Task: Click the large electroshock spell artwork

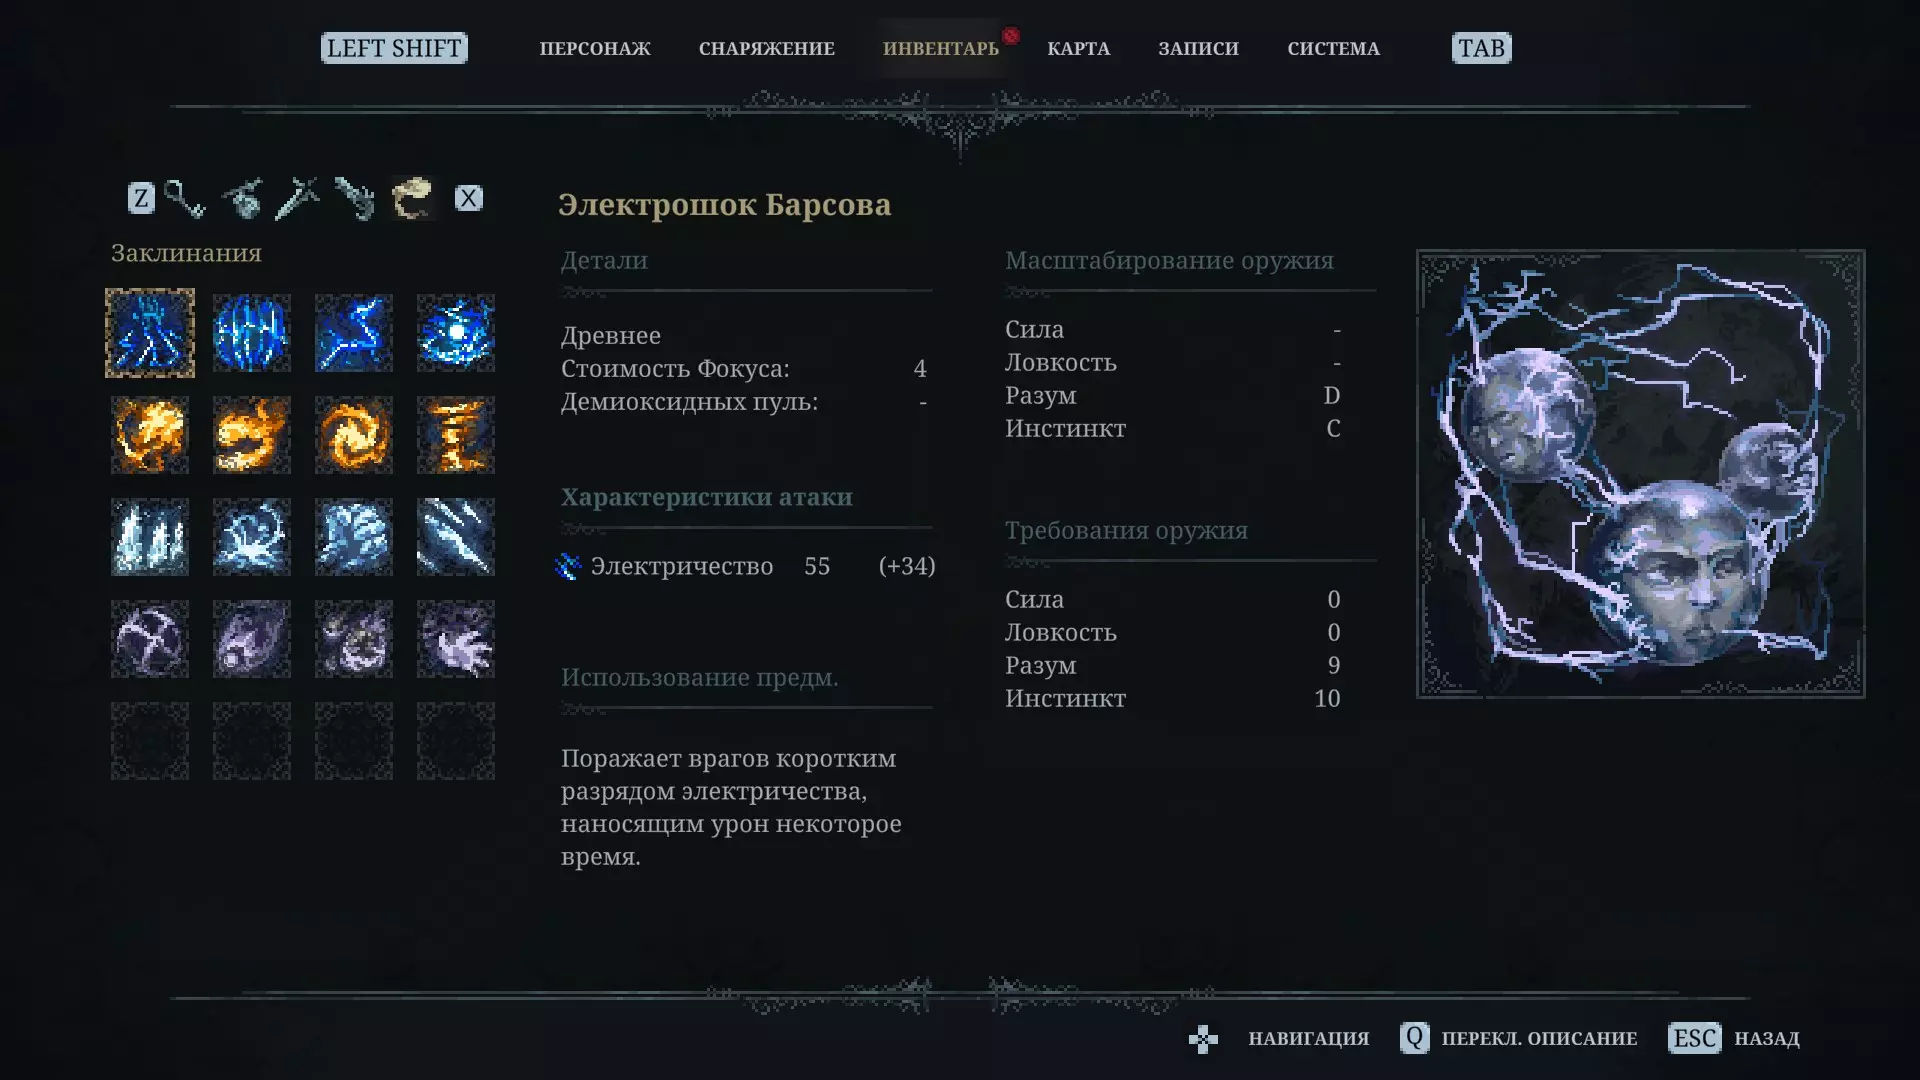Action: coord(1641,474)
